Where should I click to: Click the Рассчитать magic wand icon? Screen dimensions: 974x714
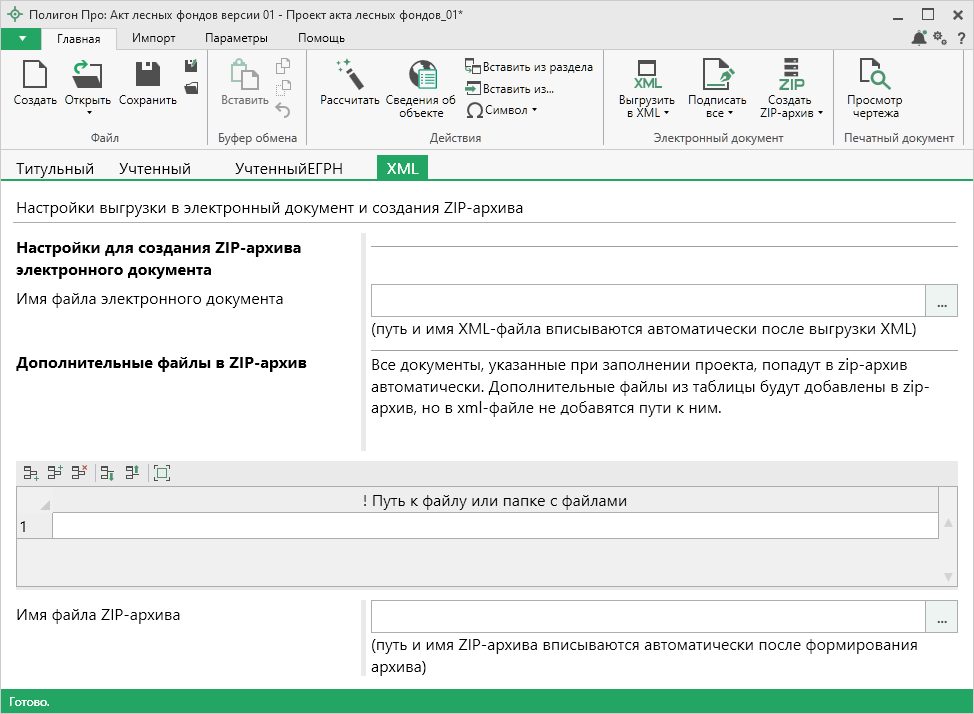tap(349, 76)
